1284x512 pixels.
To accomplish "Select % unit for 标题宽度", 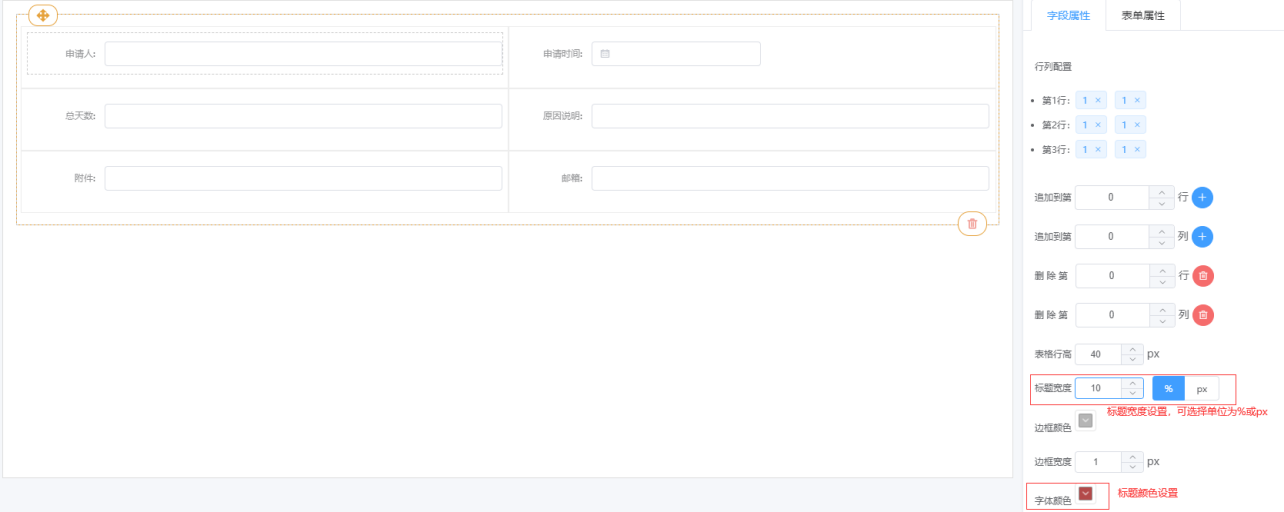I will coord(1168,388).
